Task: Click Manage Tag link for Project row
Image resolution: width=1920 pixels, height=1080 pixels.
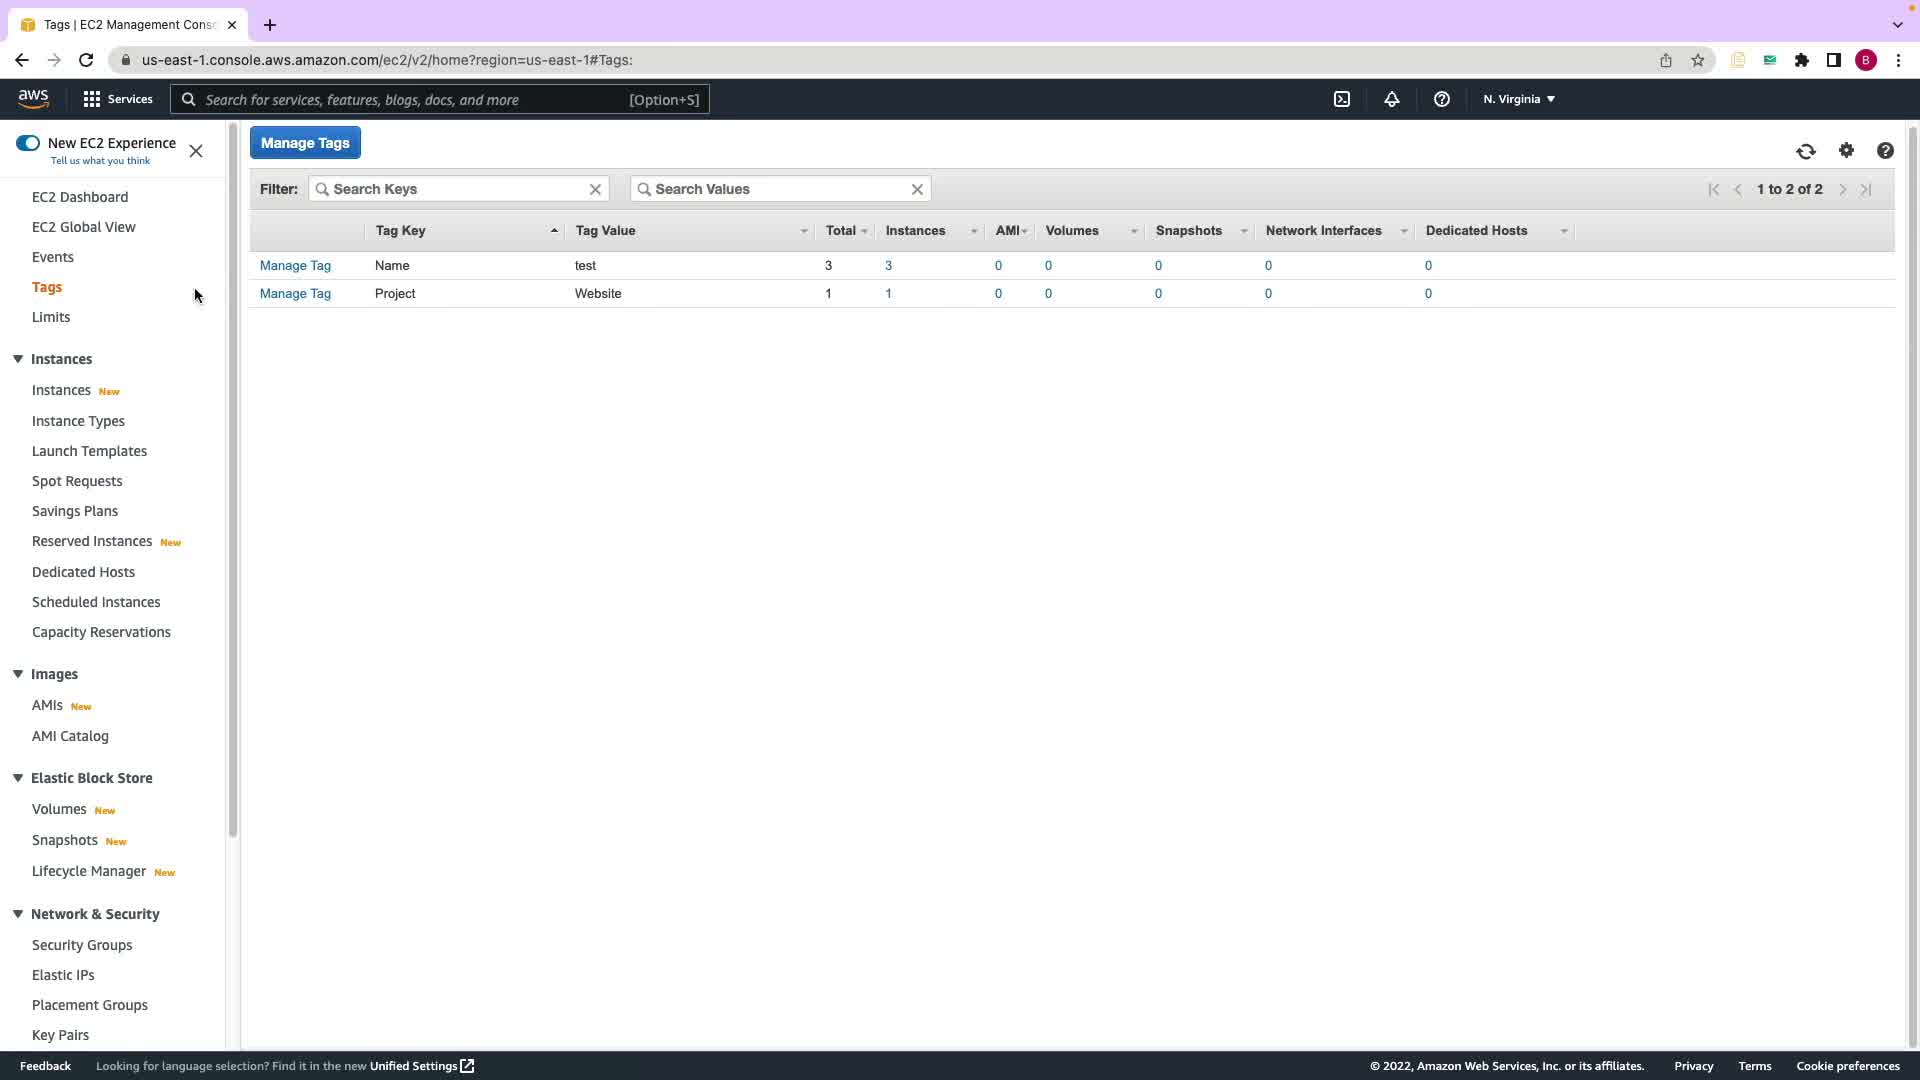Action: pyautogui.click(x=295, y=293)
